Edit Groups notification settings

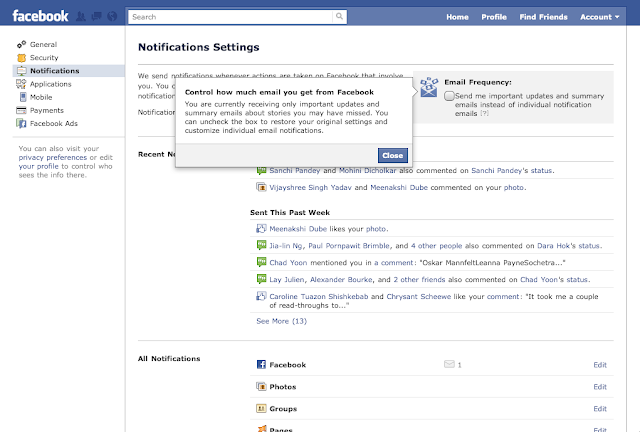(x=600, y=409)
